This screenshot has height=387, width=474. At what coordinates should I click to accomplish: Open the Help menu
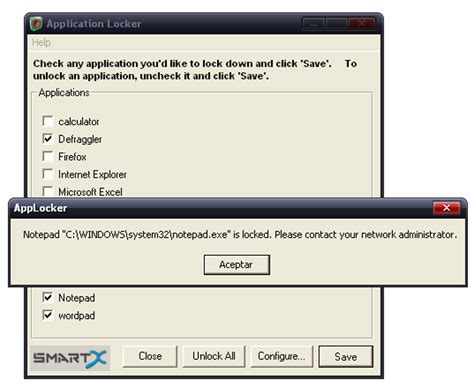click(41, 42)
